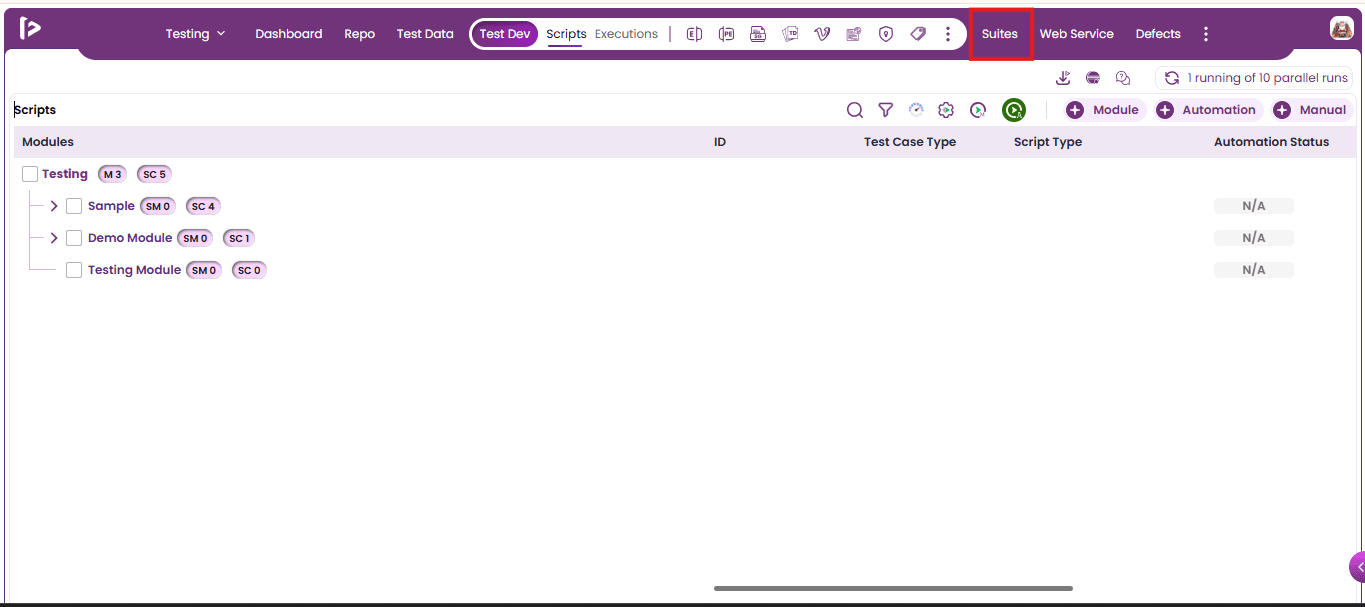The image size is (1365, 607).
Task: Click the plus icon on Module button
Action: 1075,110
